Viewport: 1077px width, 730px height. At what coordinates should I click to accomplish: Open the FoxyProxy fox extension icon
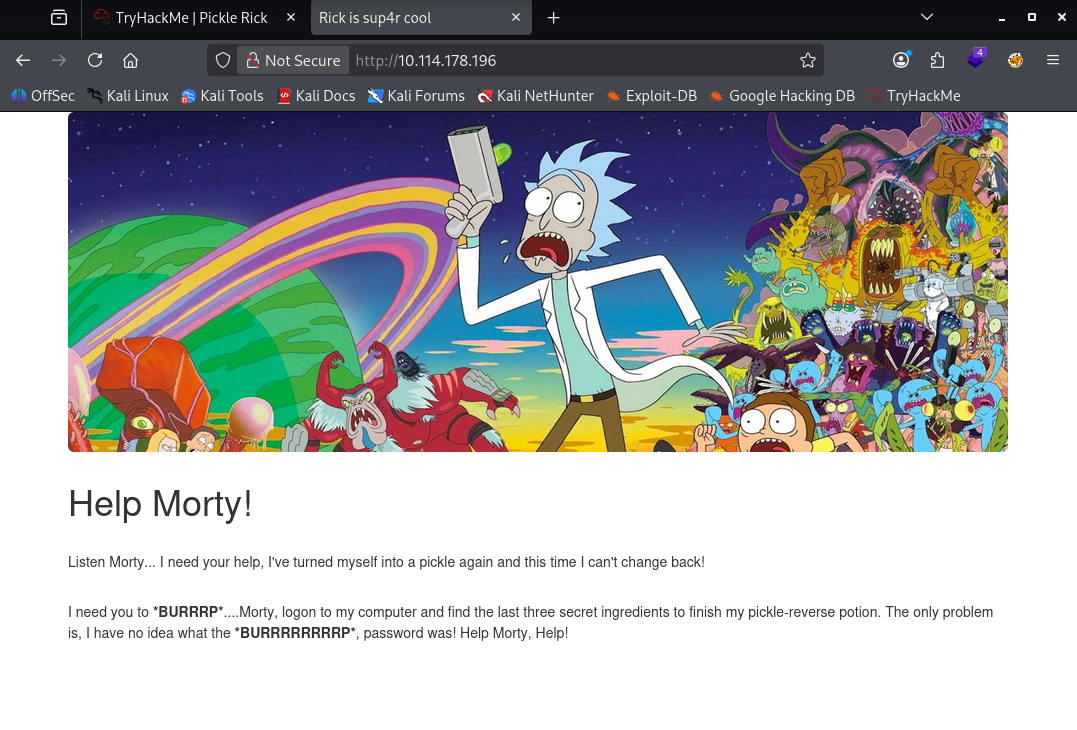coord(1015,60)
